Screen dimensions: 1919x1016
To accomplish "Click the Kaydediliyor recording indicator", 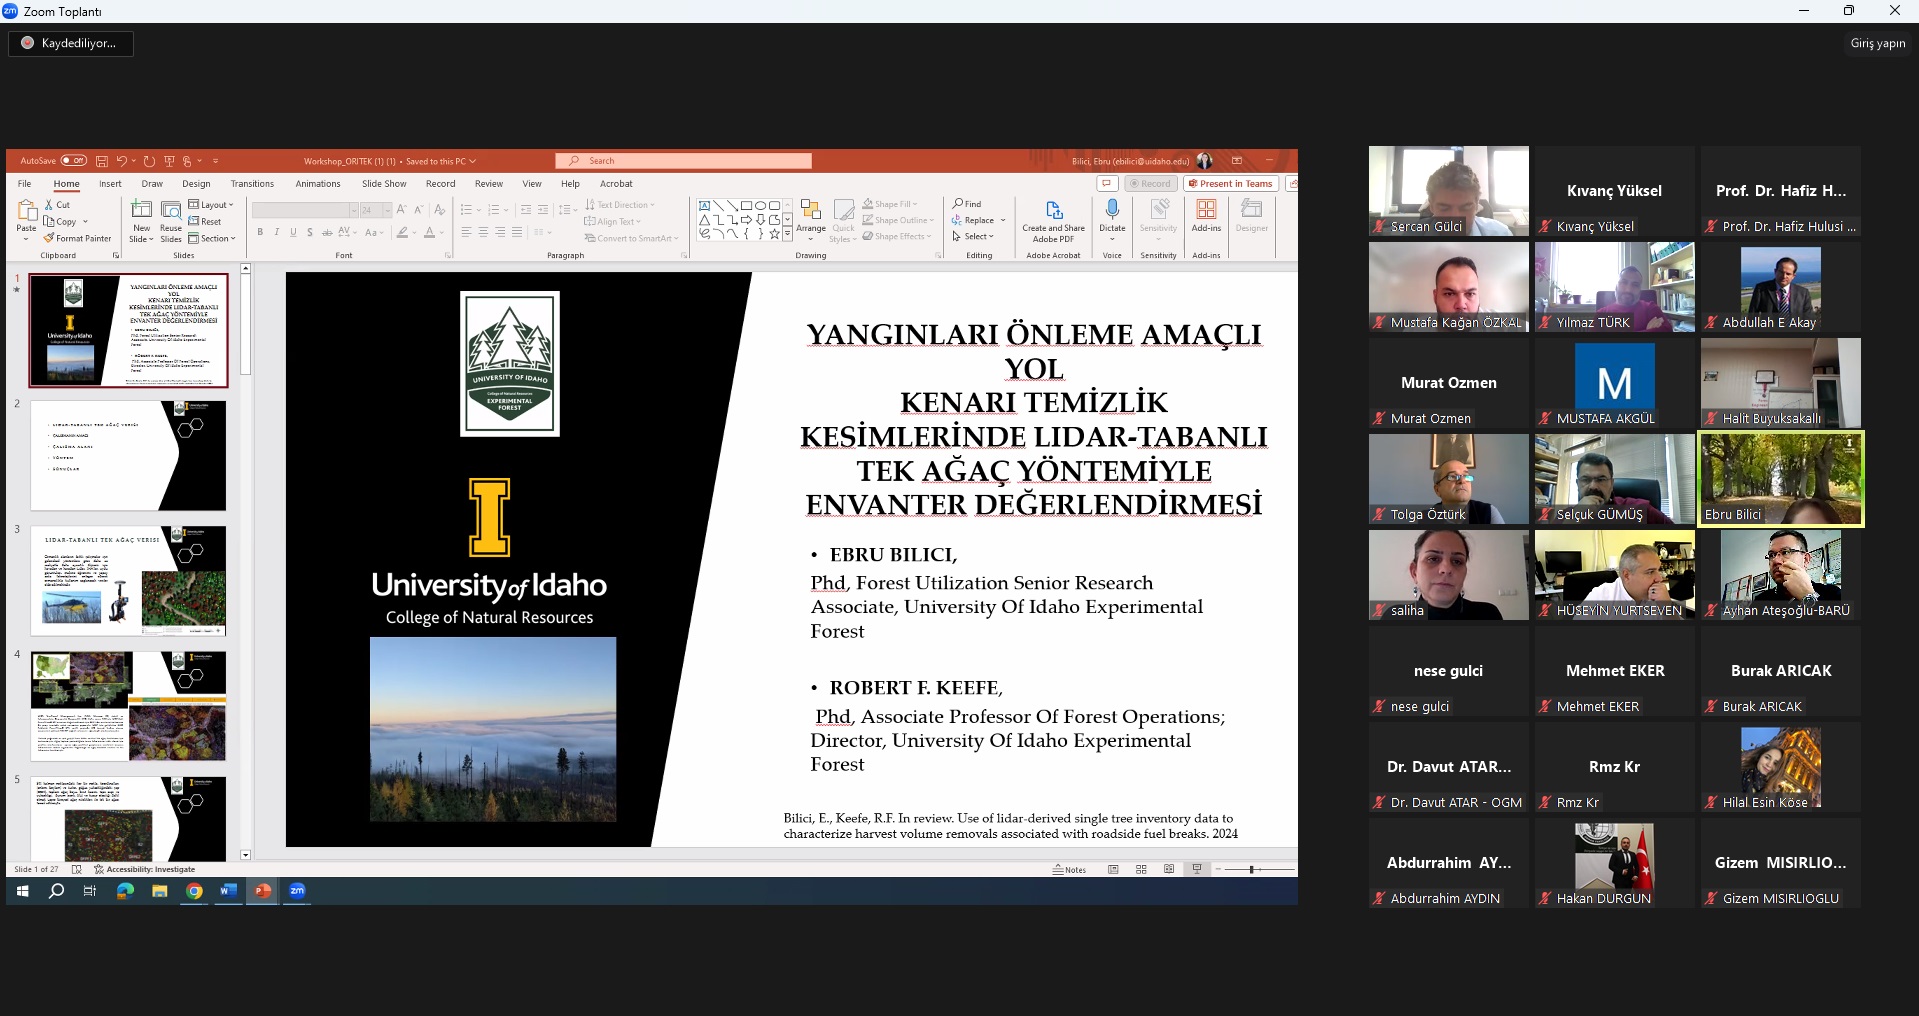I will tap(70, 43).
